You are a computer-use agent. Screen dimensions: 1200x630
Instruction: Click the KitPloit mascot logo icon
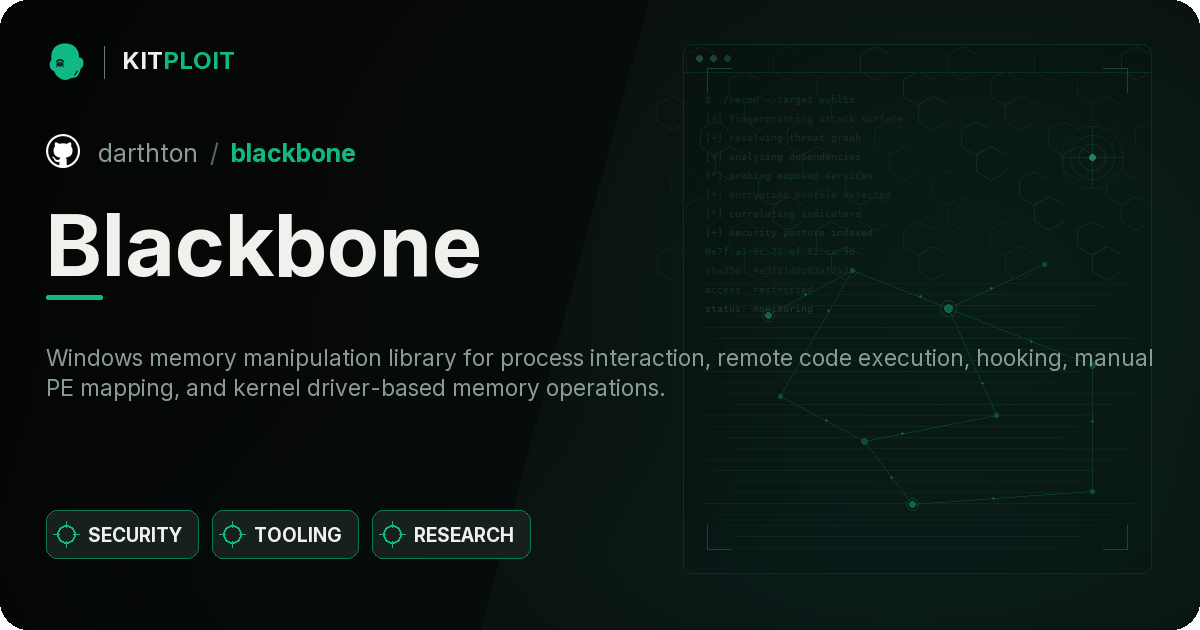tap(66, 61)
